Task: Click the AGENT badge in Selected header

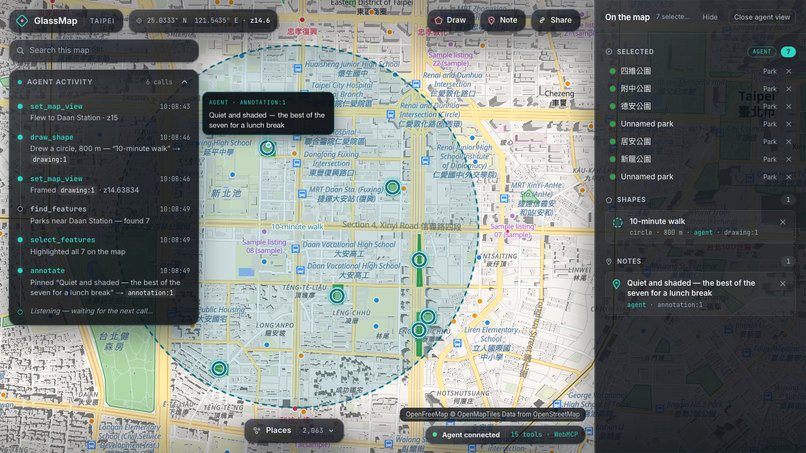Action: click(x=761, y=51)
